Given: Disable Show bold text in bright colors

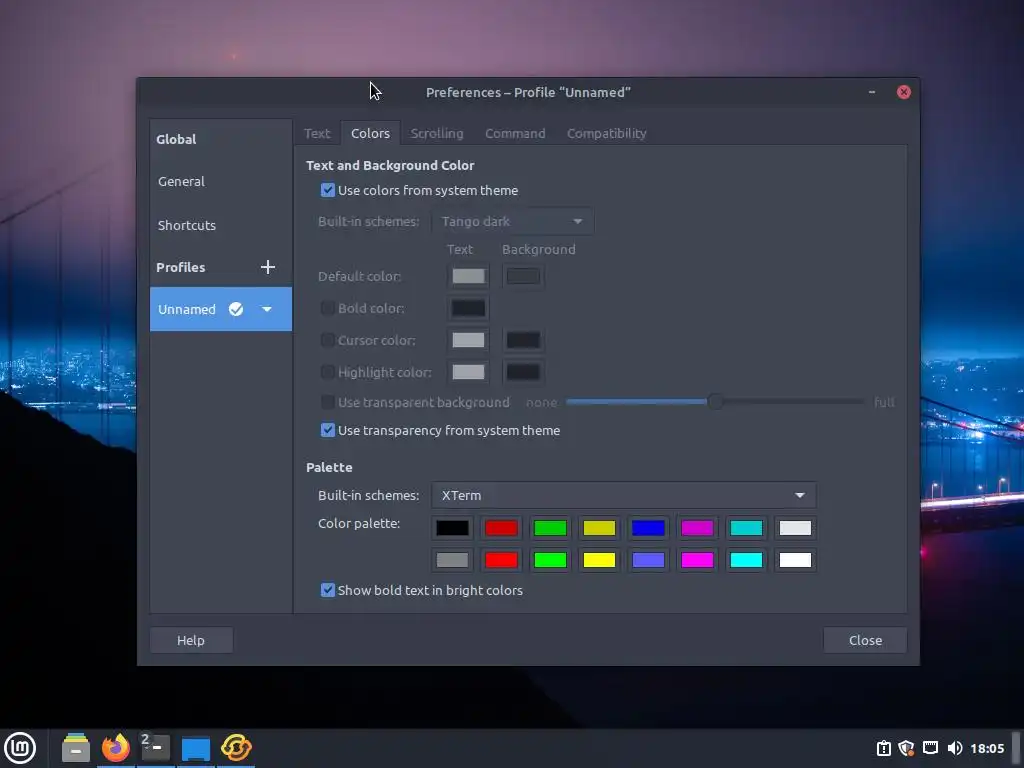Looking at the screenshot, I should point(328,590).
